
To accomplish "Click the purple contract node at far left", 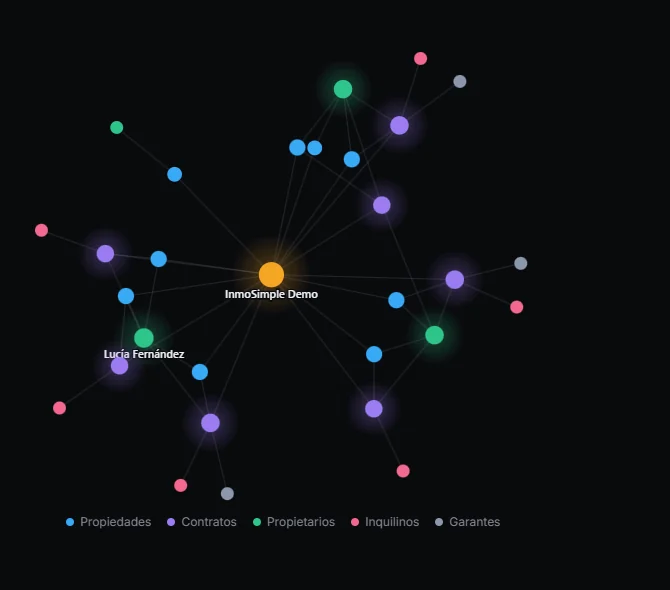I will (105, 253).
